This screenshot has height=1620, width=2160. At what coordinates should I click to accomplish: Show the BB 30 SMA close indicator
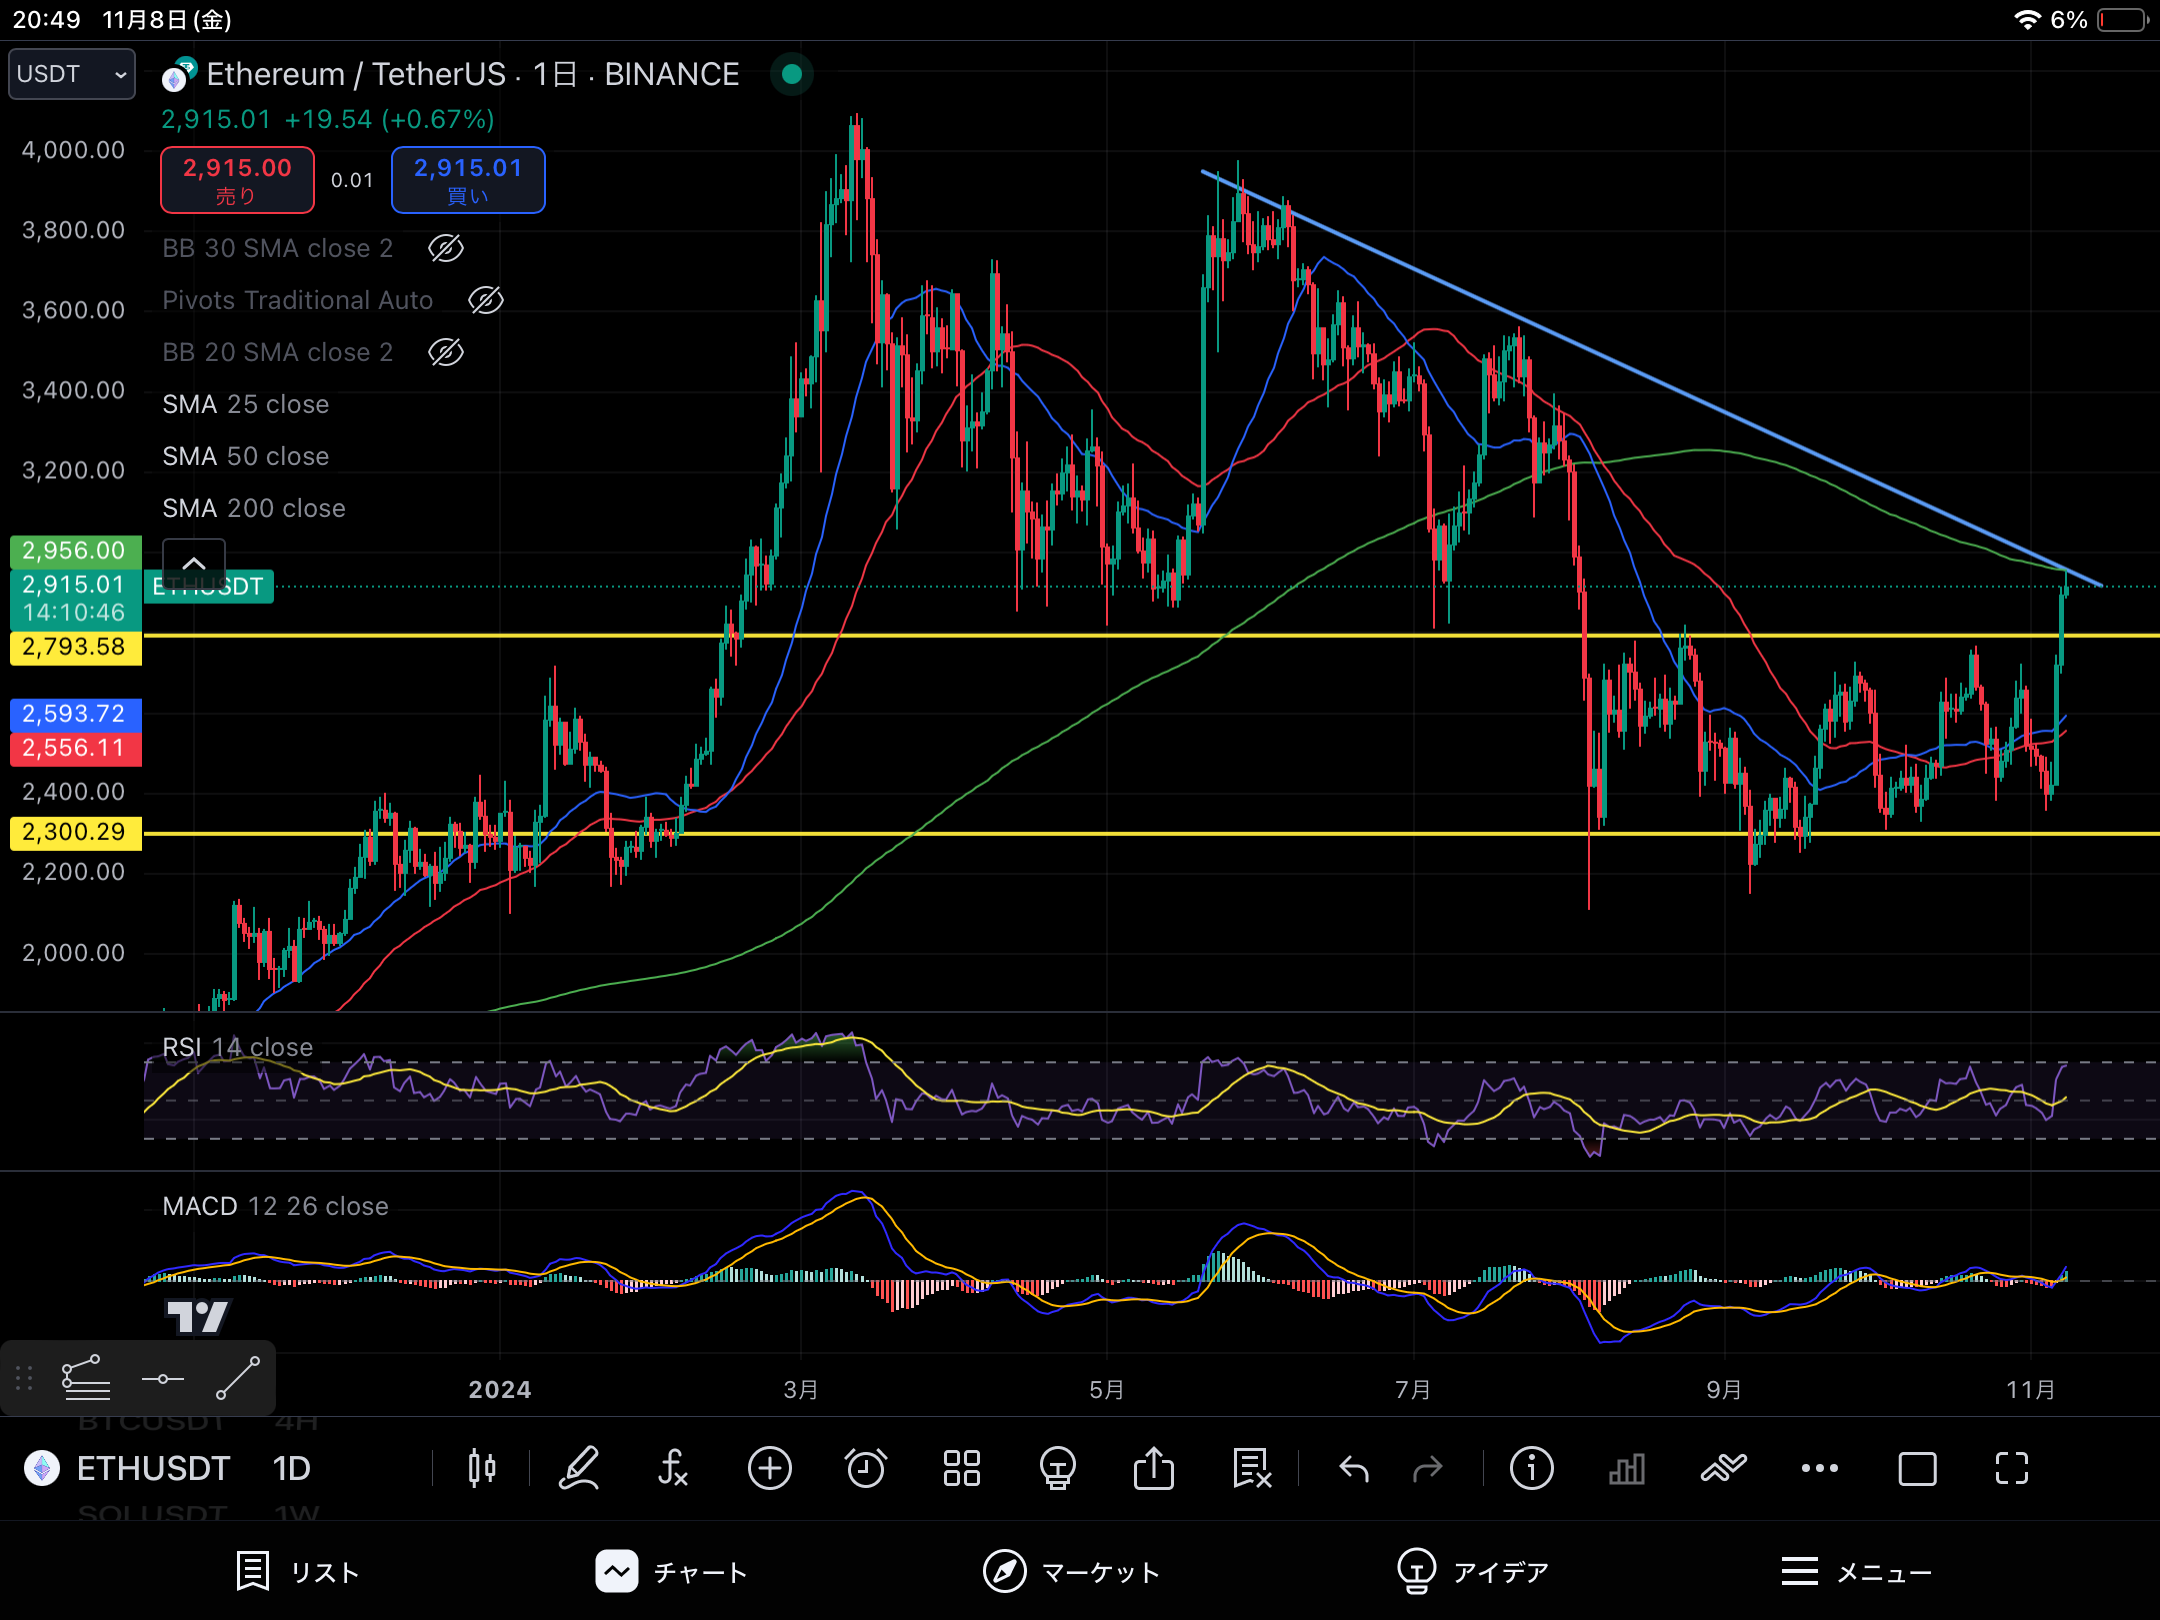[446, 248]
